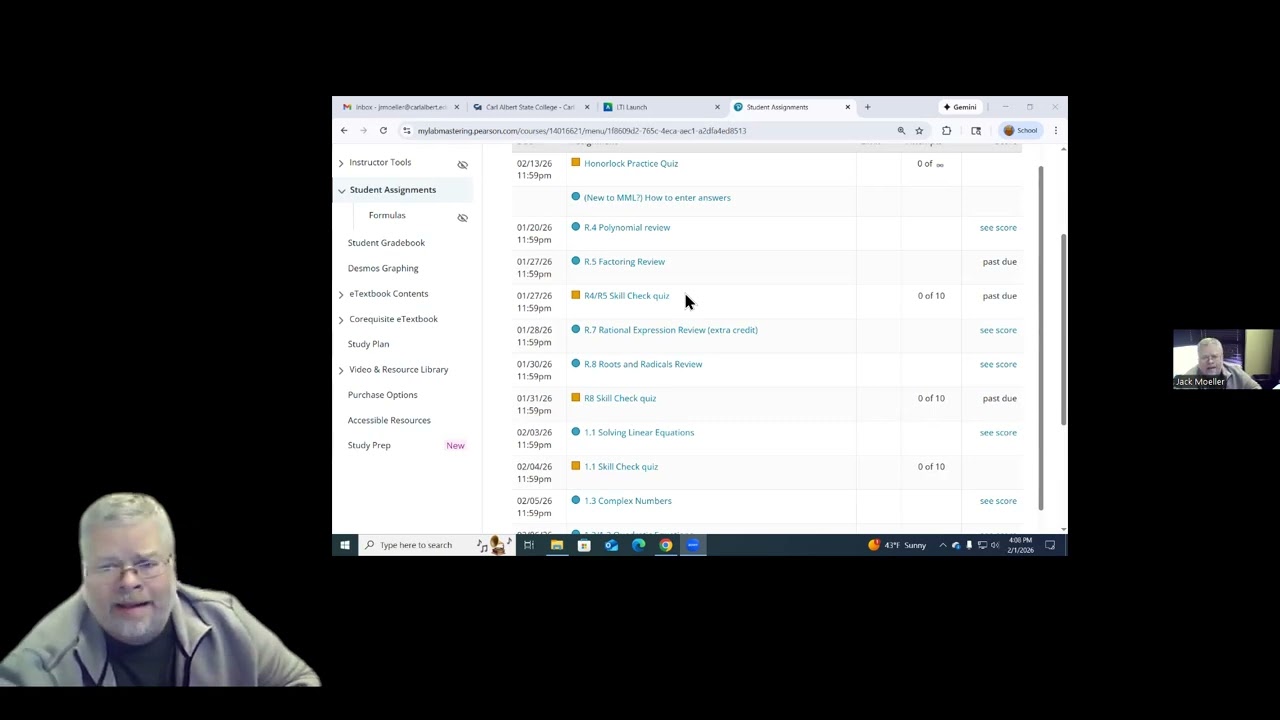Click the Gemini button

tap(960, 107)
